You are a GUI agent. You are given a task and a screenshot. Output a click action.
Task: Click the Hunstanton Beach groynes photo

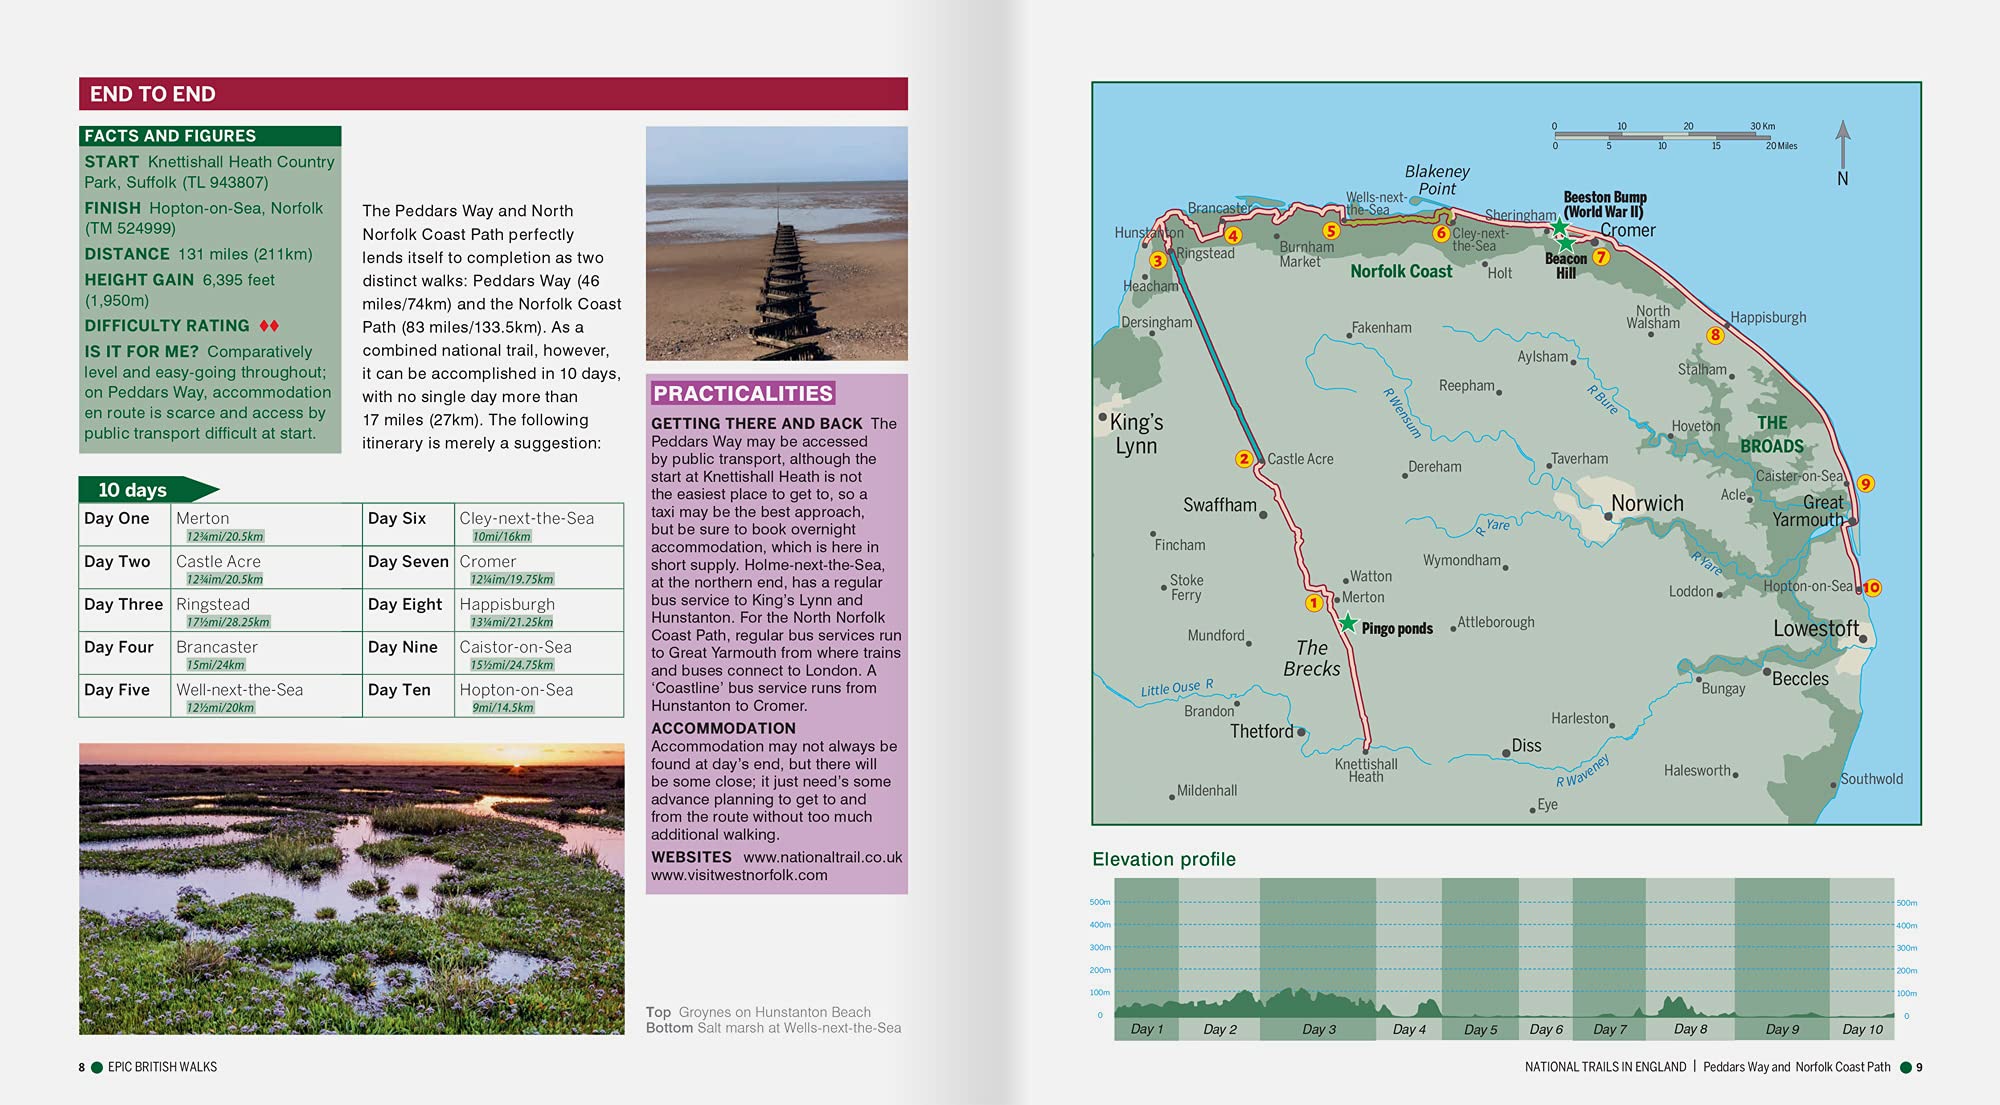(776, 243)
